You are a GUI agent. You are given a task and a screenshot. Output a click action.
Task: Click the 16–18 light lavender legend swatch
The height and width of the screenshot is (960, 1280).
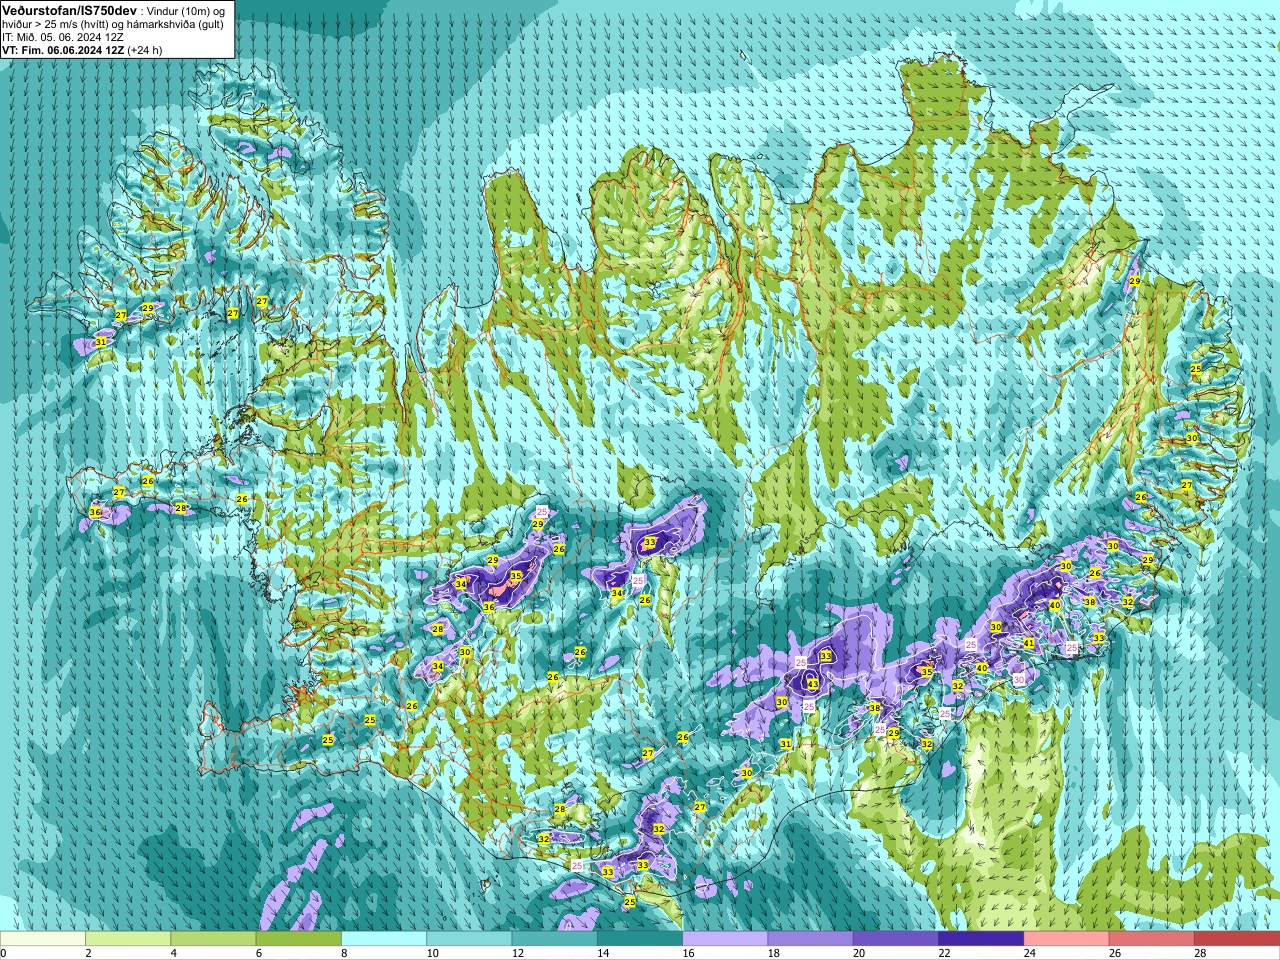[725, 939]
